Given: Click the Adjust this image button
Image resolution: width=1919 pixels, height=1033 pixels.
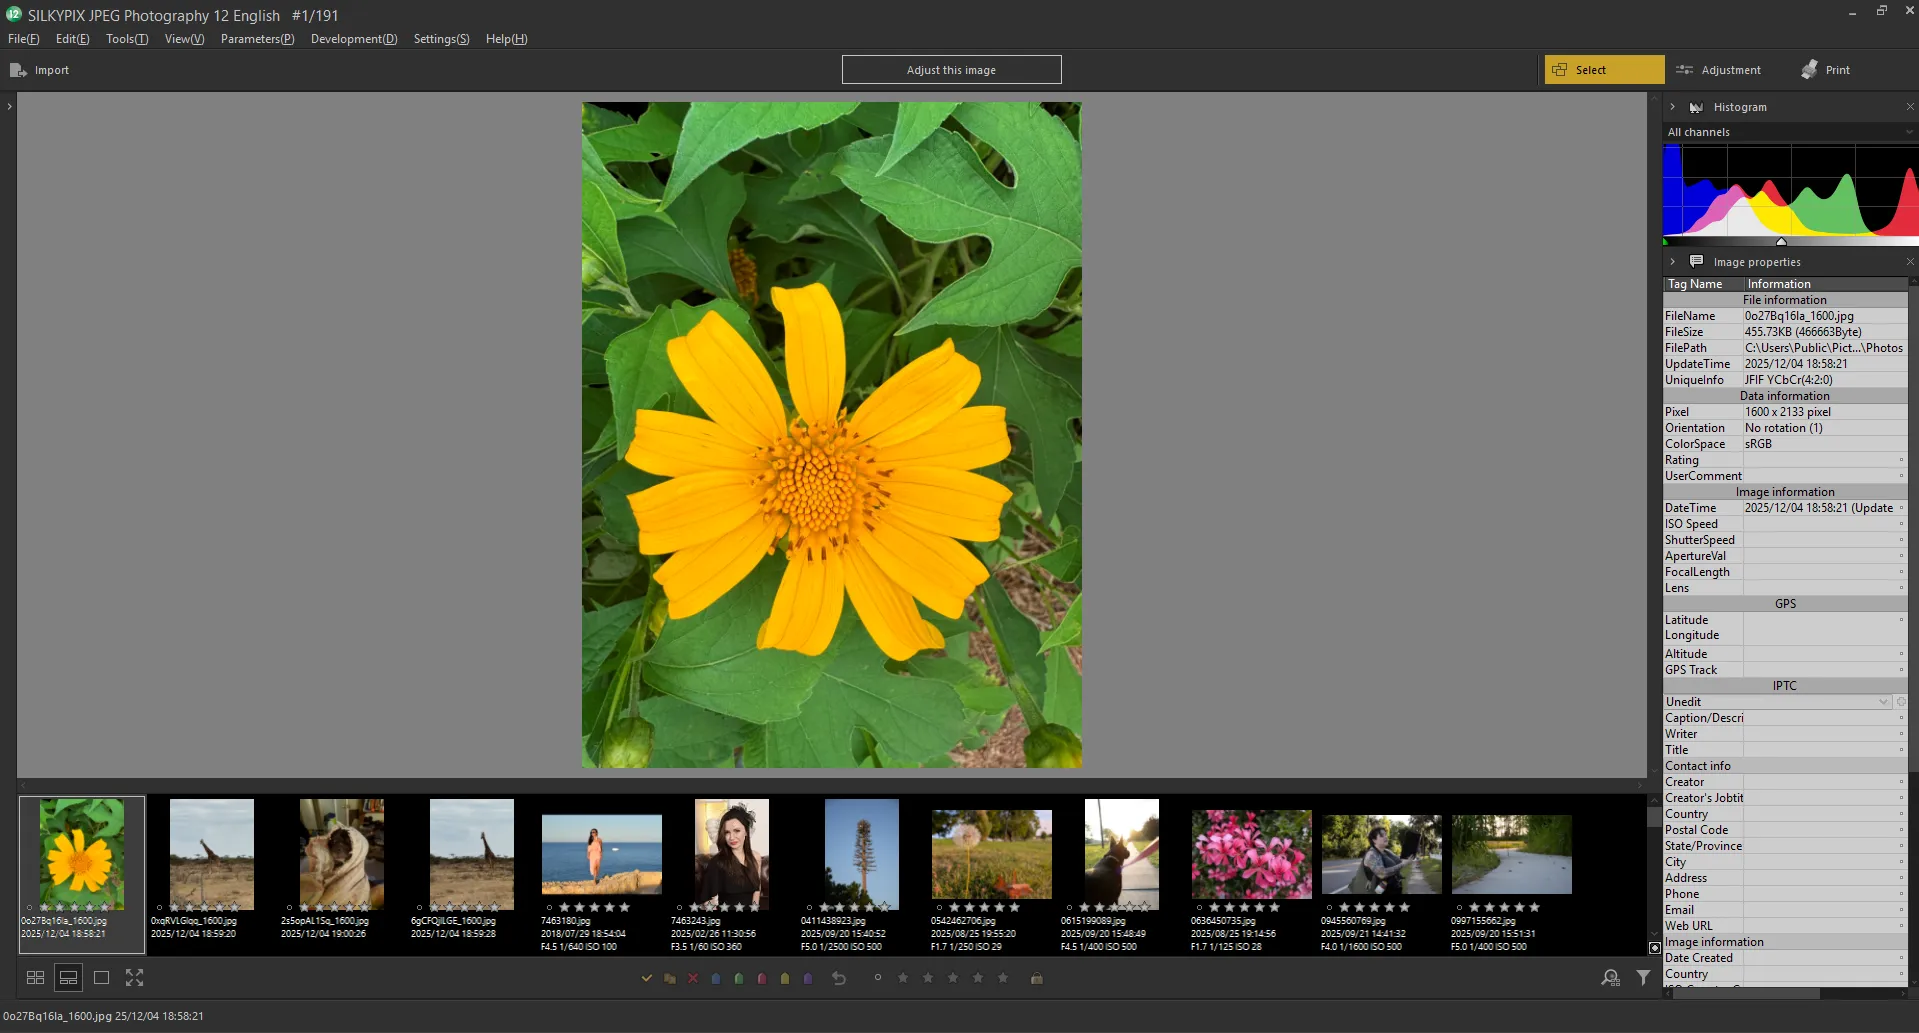Looking at the screenshot, I should 951,69.
